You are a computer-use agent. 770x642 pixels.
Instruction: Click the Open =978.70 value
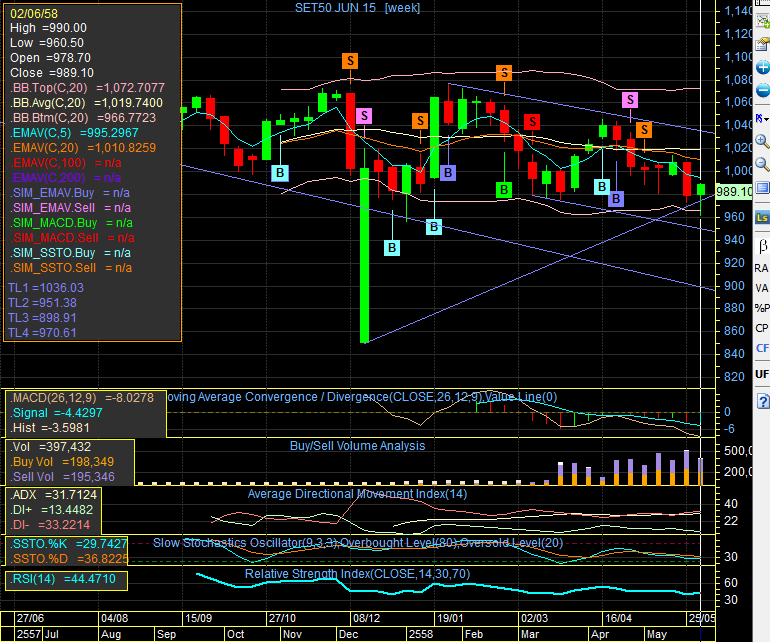pyautogui.click(x=50, y=58)
